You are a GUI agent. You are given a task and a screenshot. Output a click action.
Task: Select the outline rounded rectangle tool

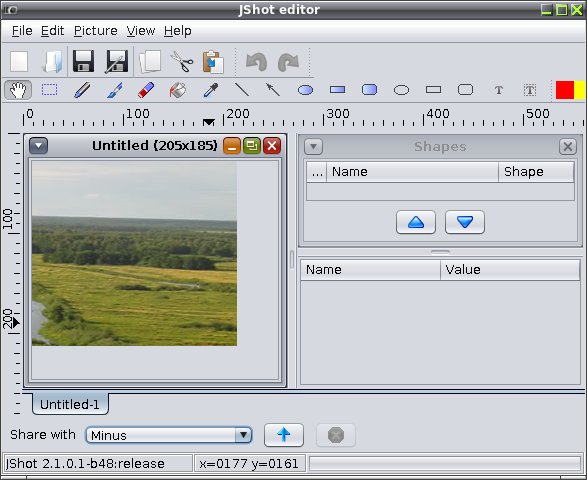click(465, 90)
